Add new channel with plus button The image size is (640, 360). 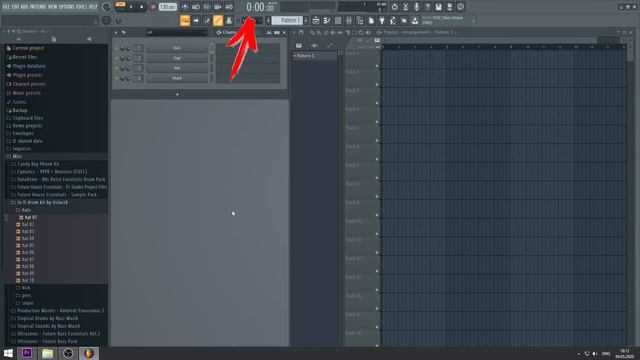pyautogui.click(x=177, y=94)
